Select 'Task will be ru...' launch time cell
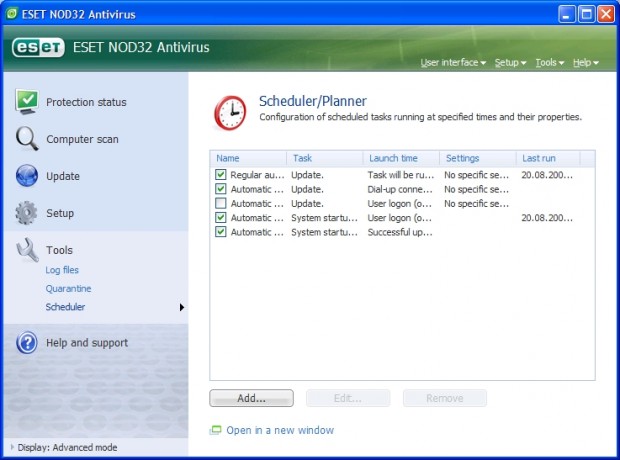The image size is (620, 460). click(x=401, y=175)
